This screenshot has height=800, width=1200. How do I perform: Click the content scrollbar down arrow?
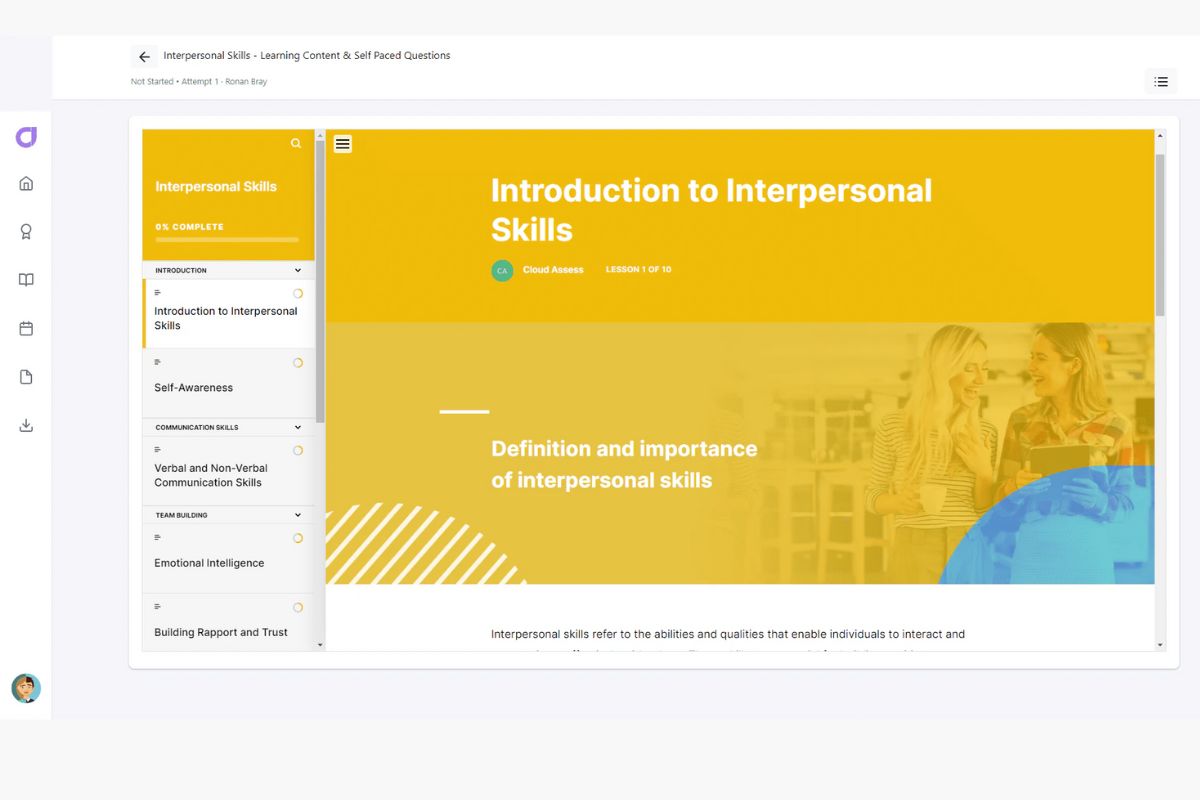tap(1160, 645)
